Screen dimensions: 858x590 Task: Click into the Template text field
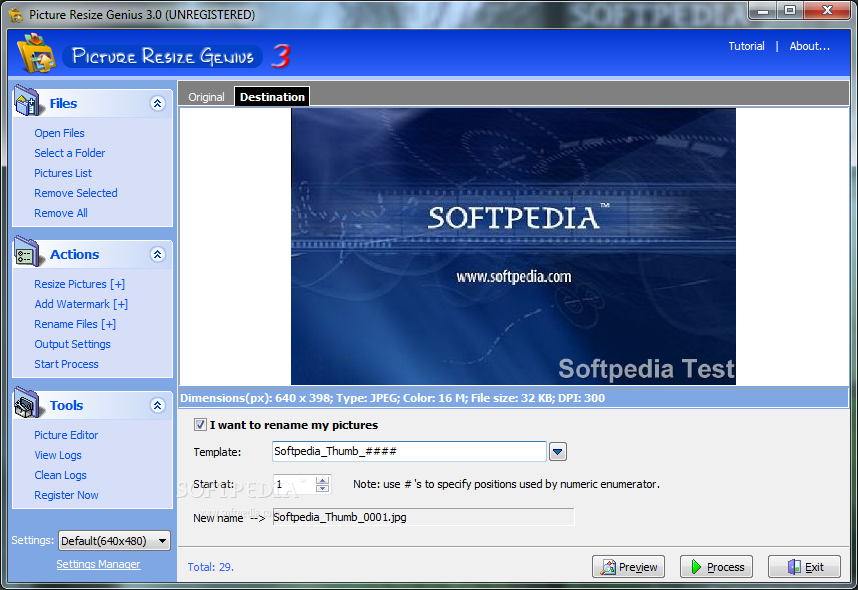coord(409,452)
